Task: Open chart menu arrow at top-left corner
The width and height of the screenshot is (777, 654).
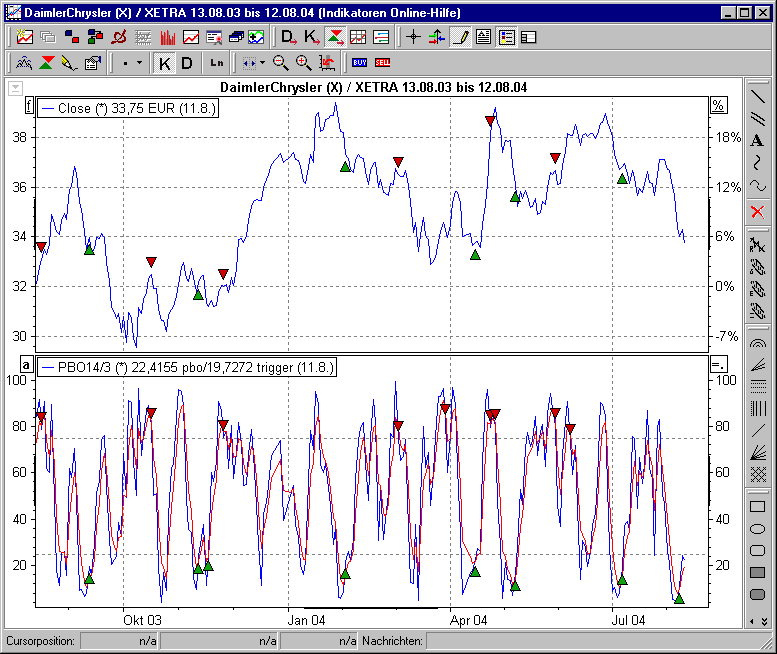Action: pyautogui.click(x=14, y=88)
